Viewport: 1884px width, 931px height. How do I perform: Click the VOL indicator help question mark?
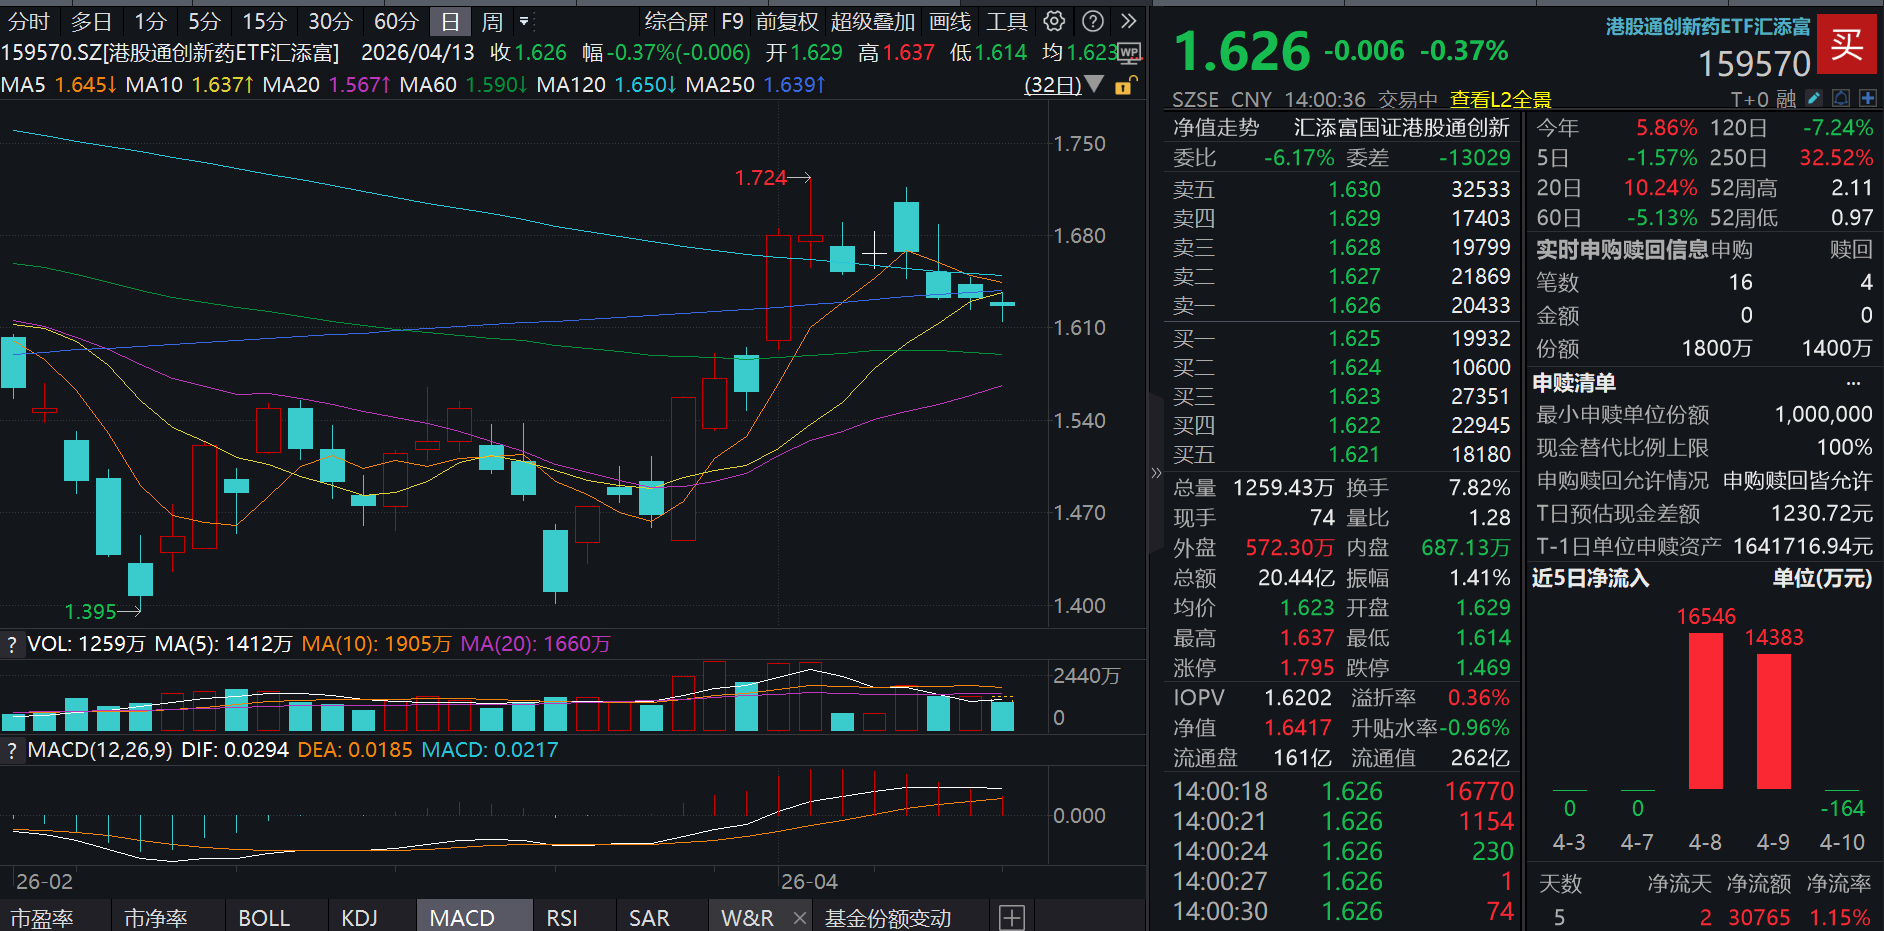point(12,645)
